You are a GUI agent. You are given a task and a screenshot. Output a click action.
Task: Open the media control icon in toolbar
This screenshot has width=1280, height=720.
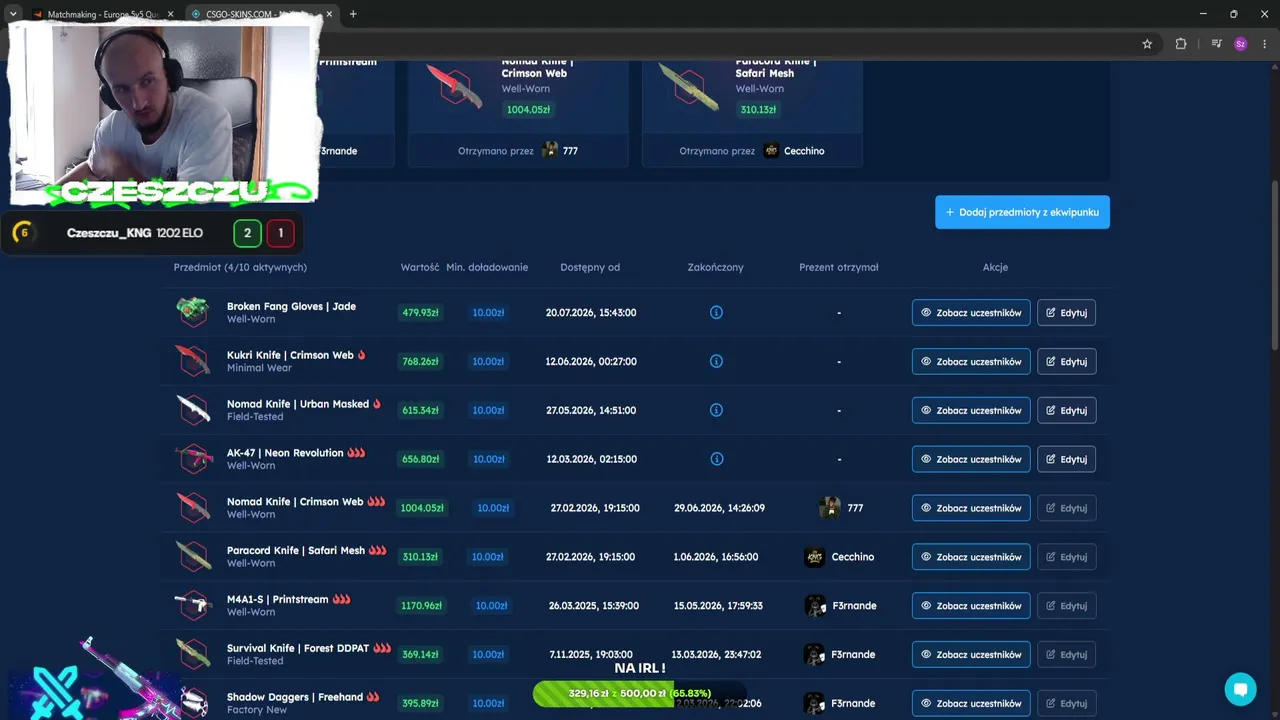point(1216,44)
